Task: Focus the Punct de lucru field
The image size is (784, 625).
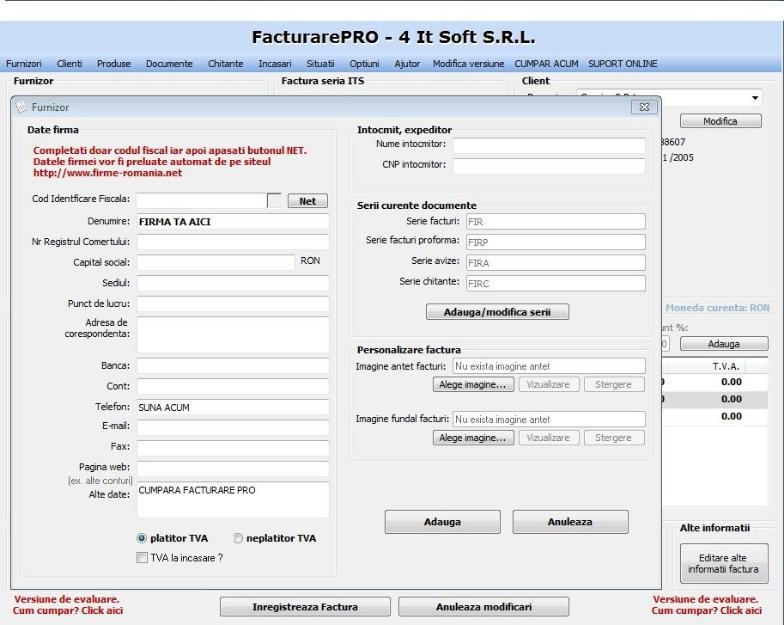Action: (x=232, y=304)
